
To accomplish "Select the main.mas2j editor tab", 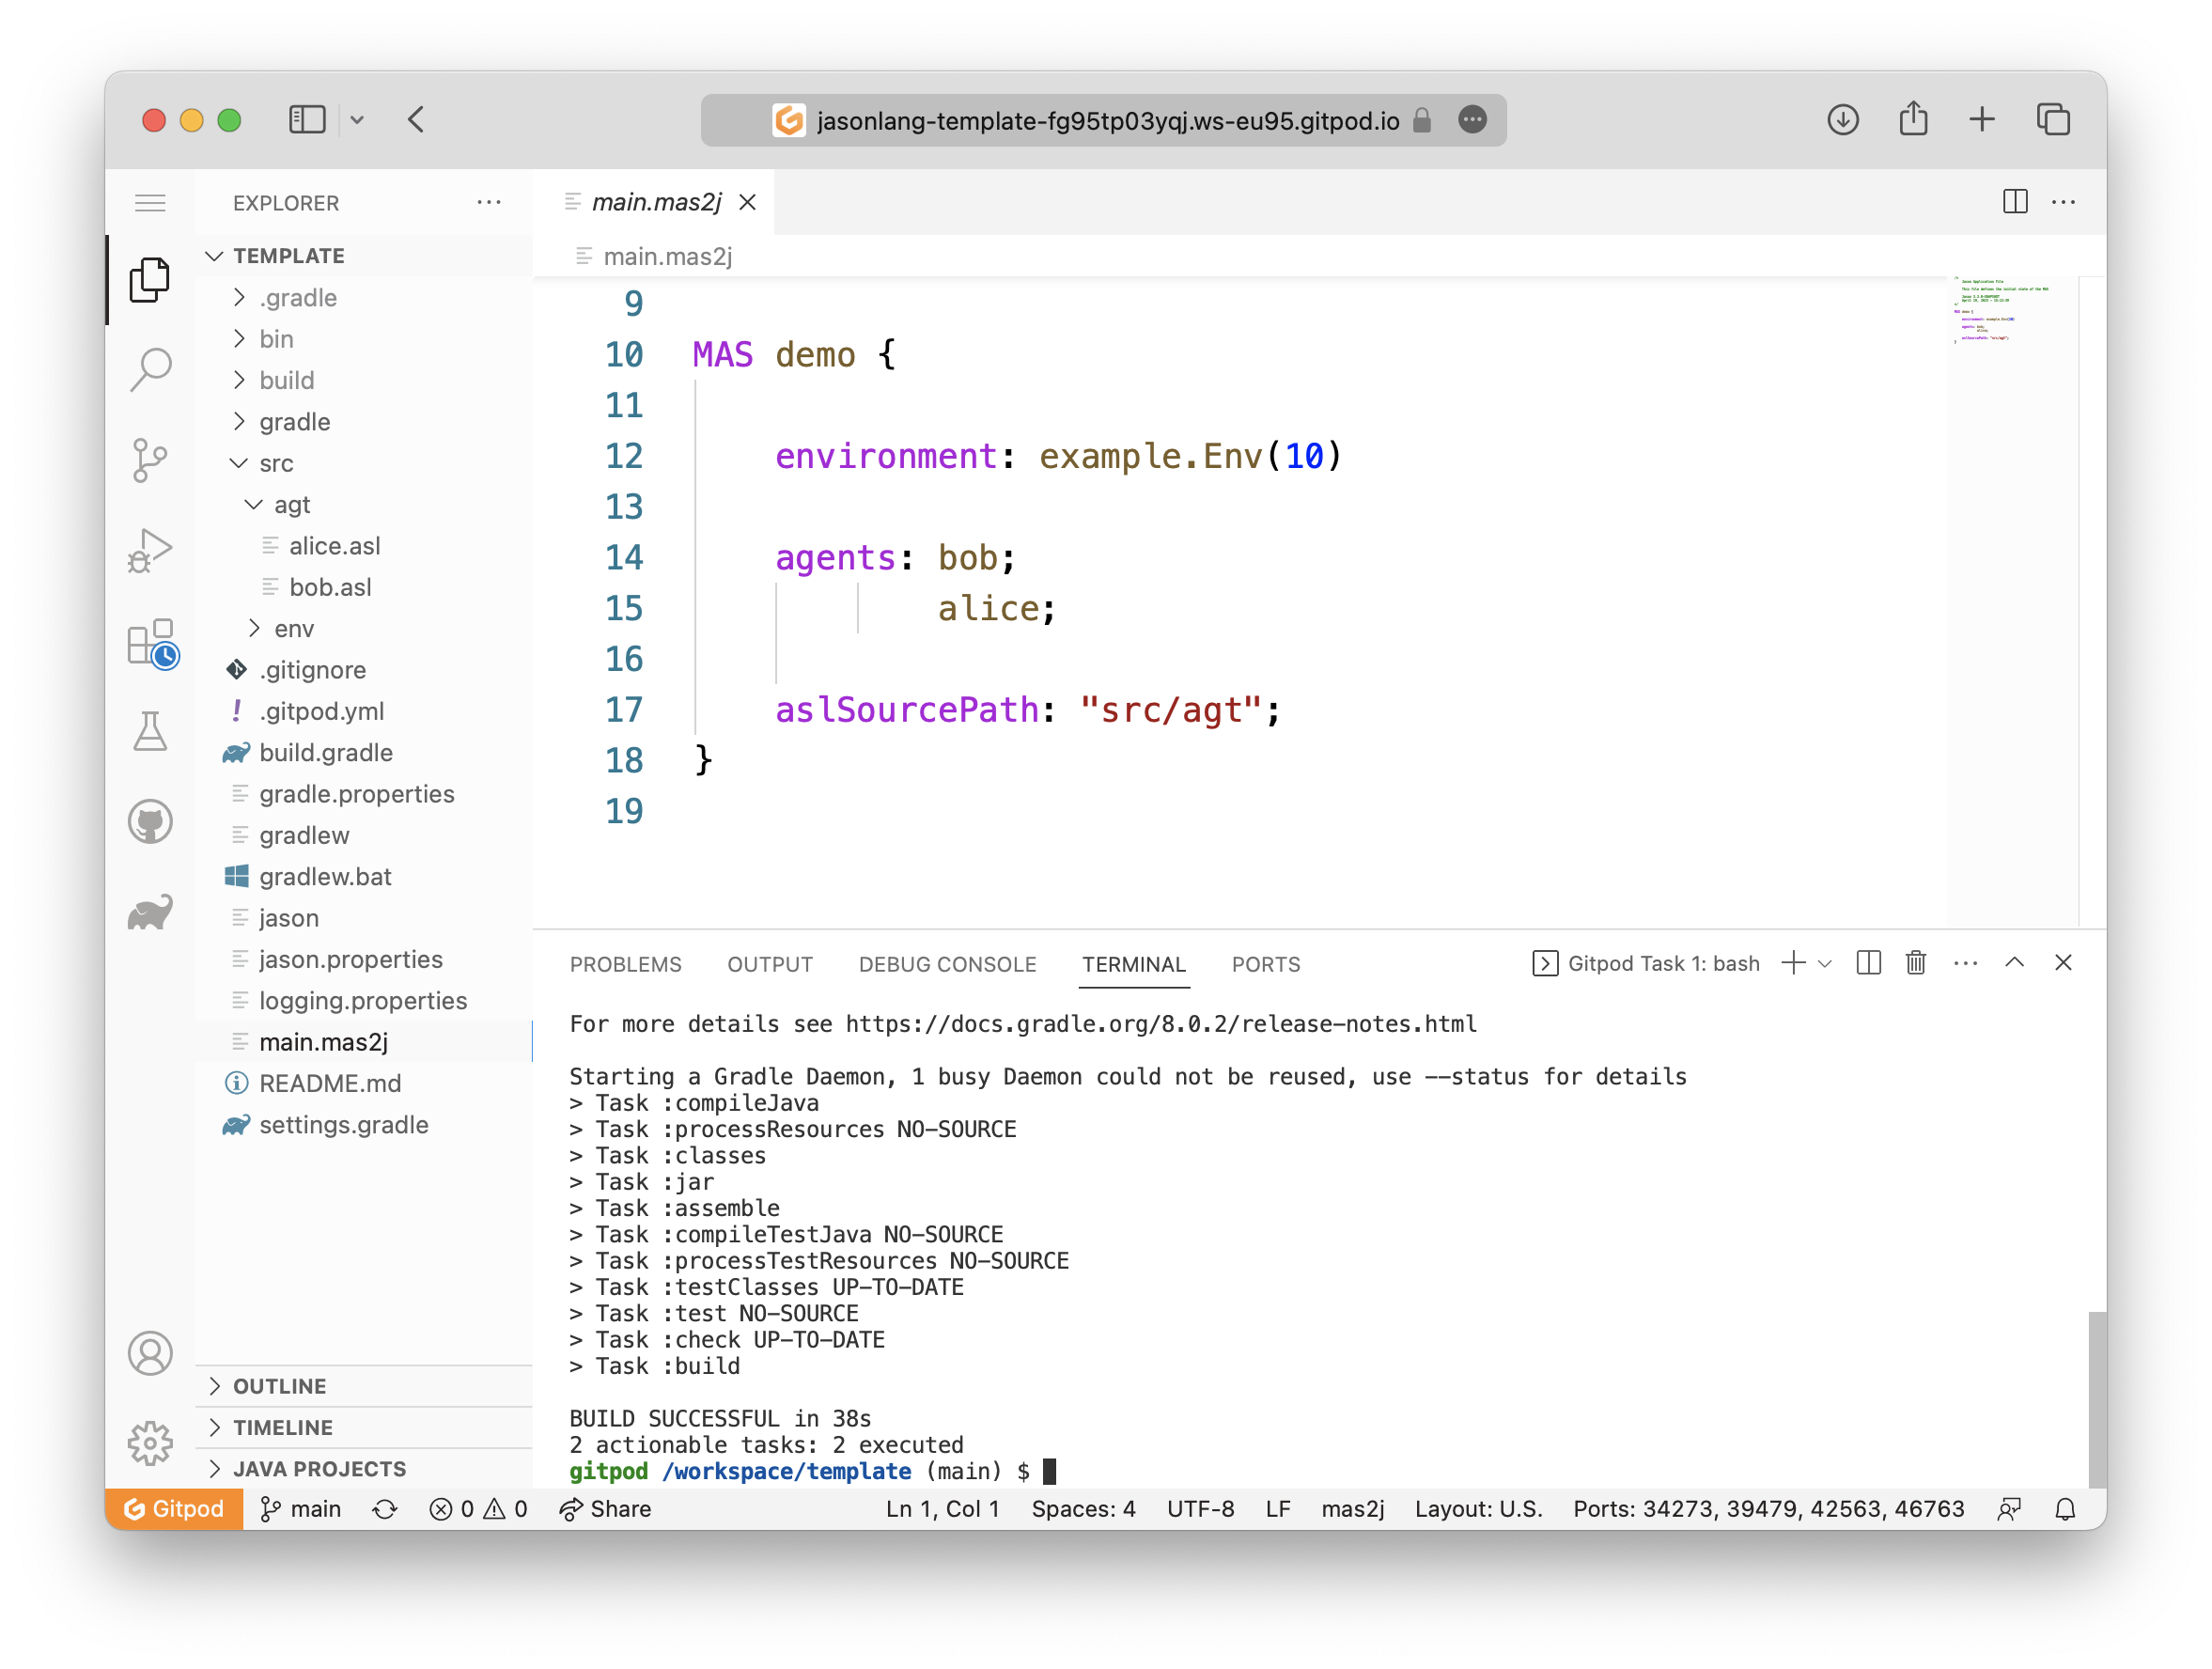I will pyautogui.click(x=654, y=202).
